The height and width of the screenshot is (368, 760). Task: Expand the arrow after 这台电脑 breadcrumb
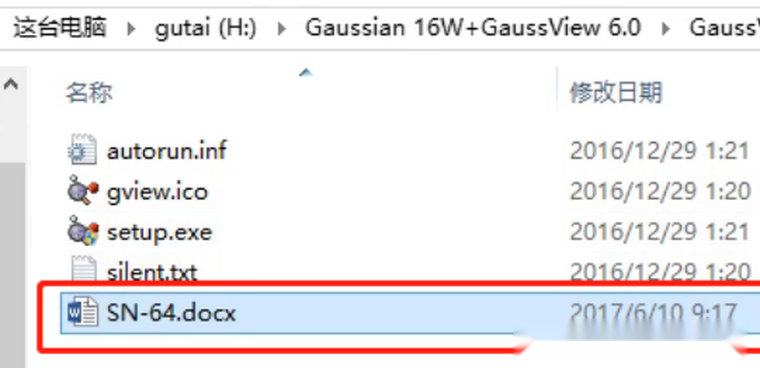(130, 29)
